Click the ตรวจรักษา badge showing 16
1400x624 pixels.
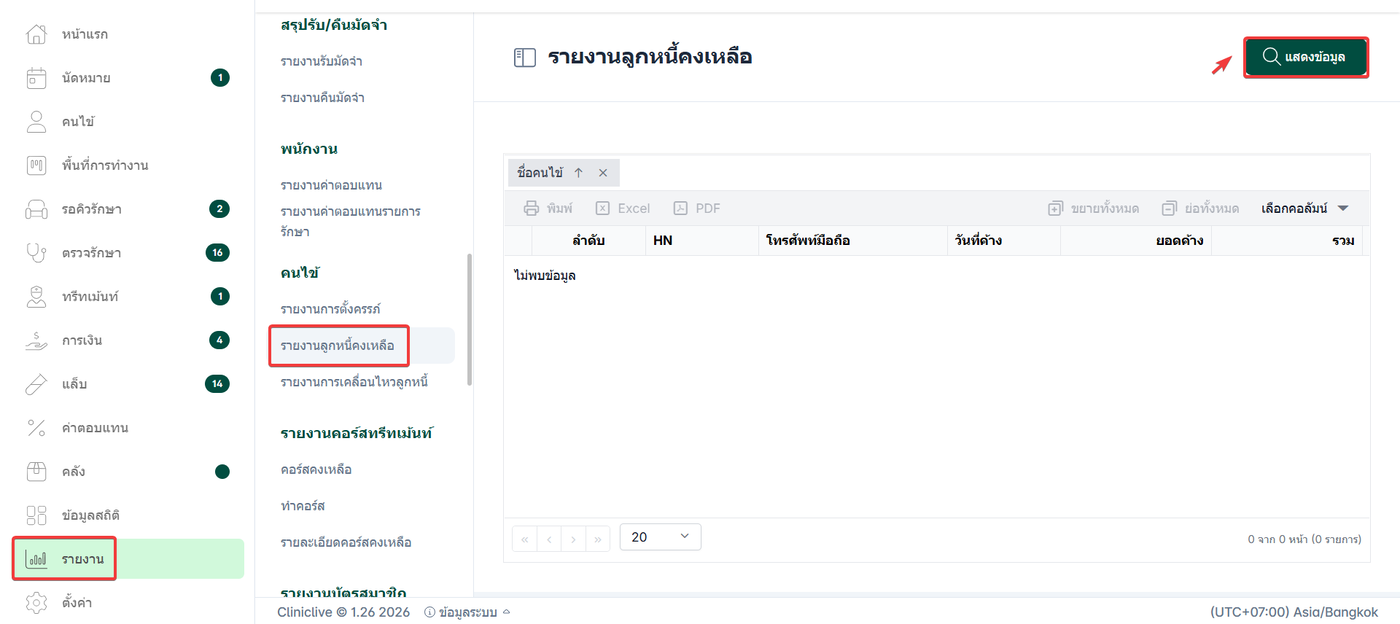(217, 252)
